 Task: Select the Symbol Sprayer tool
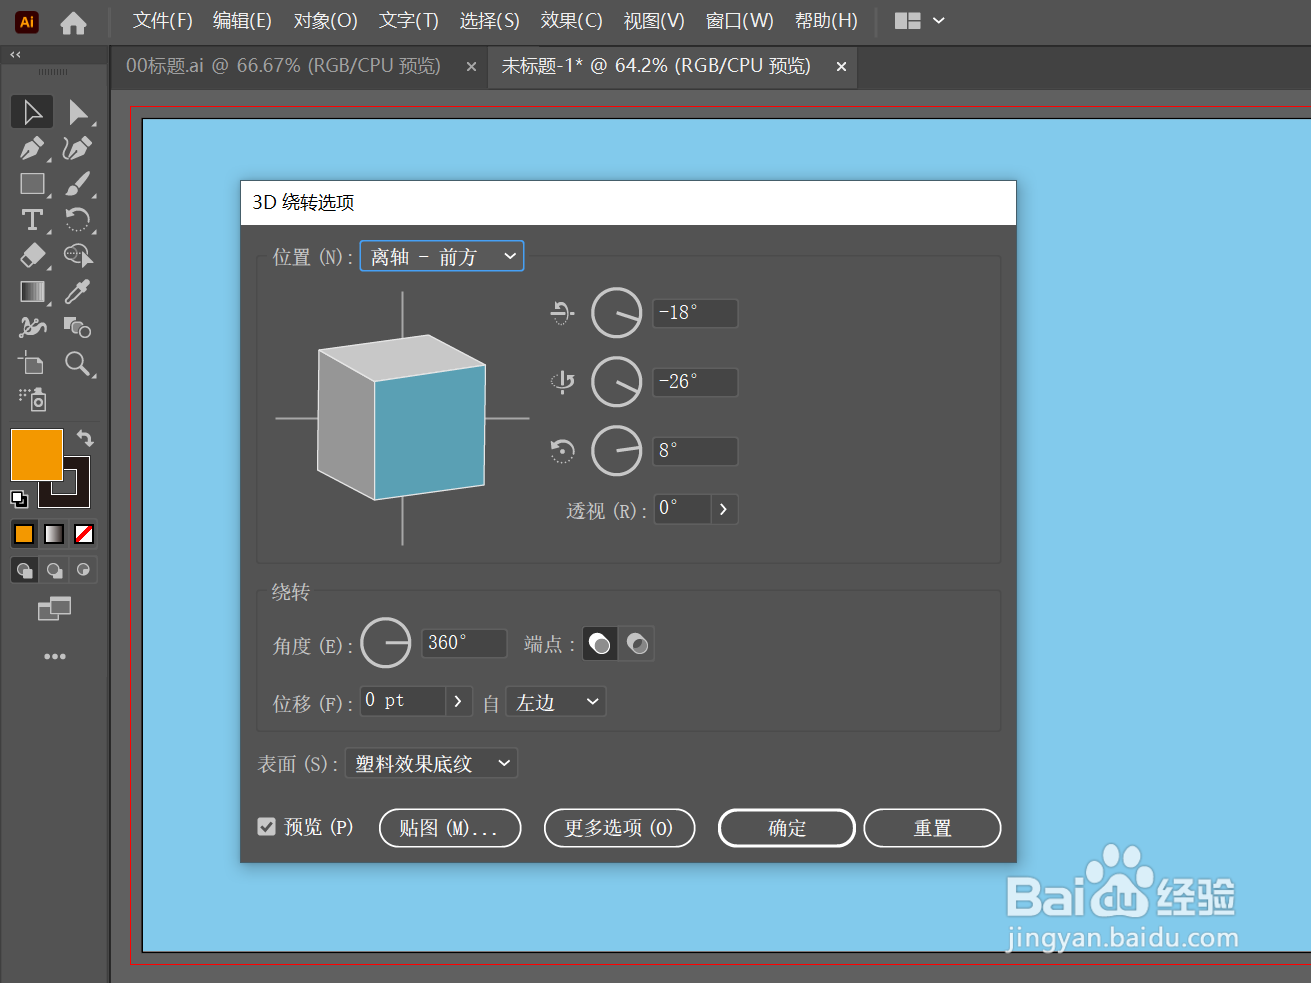(x=32, y=399)
